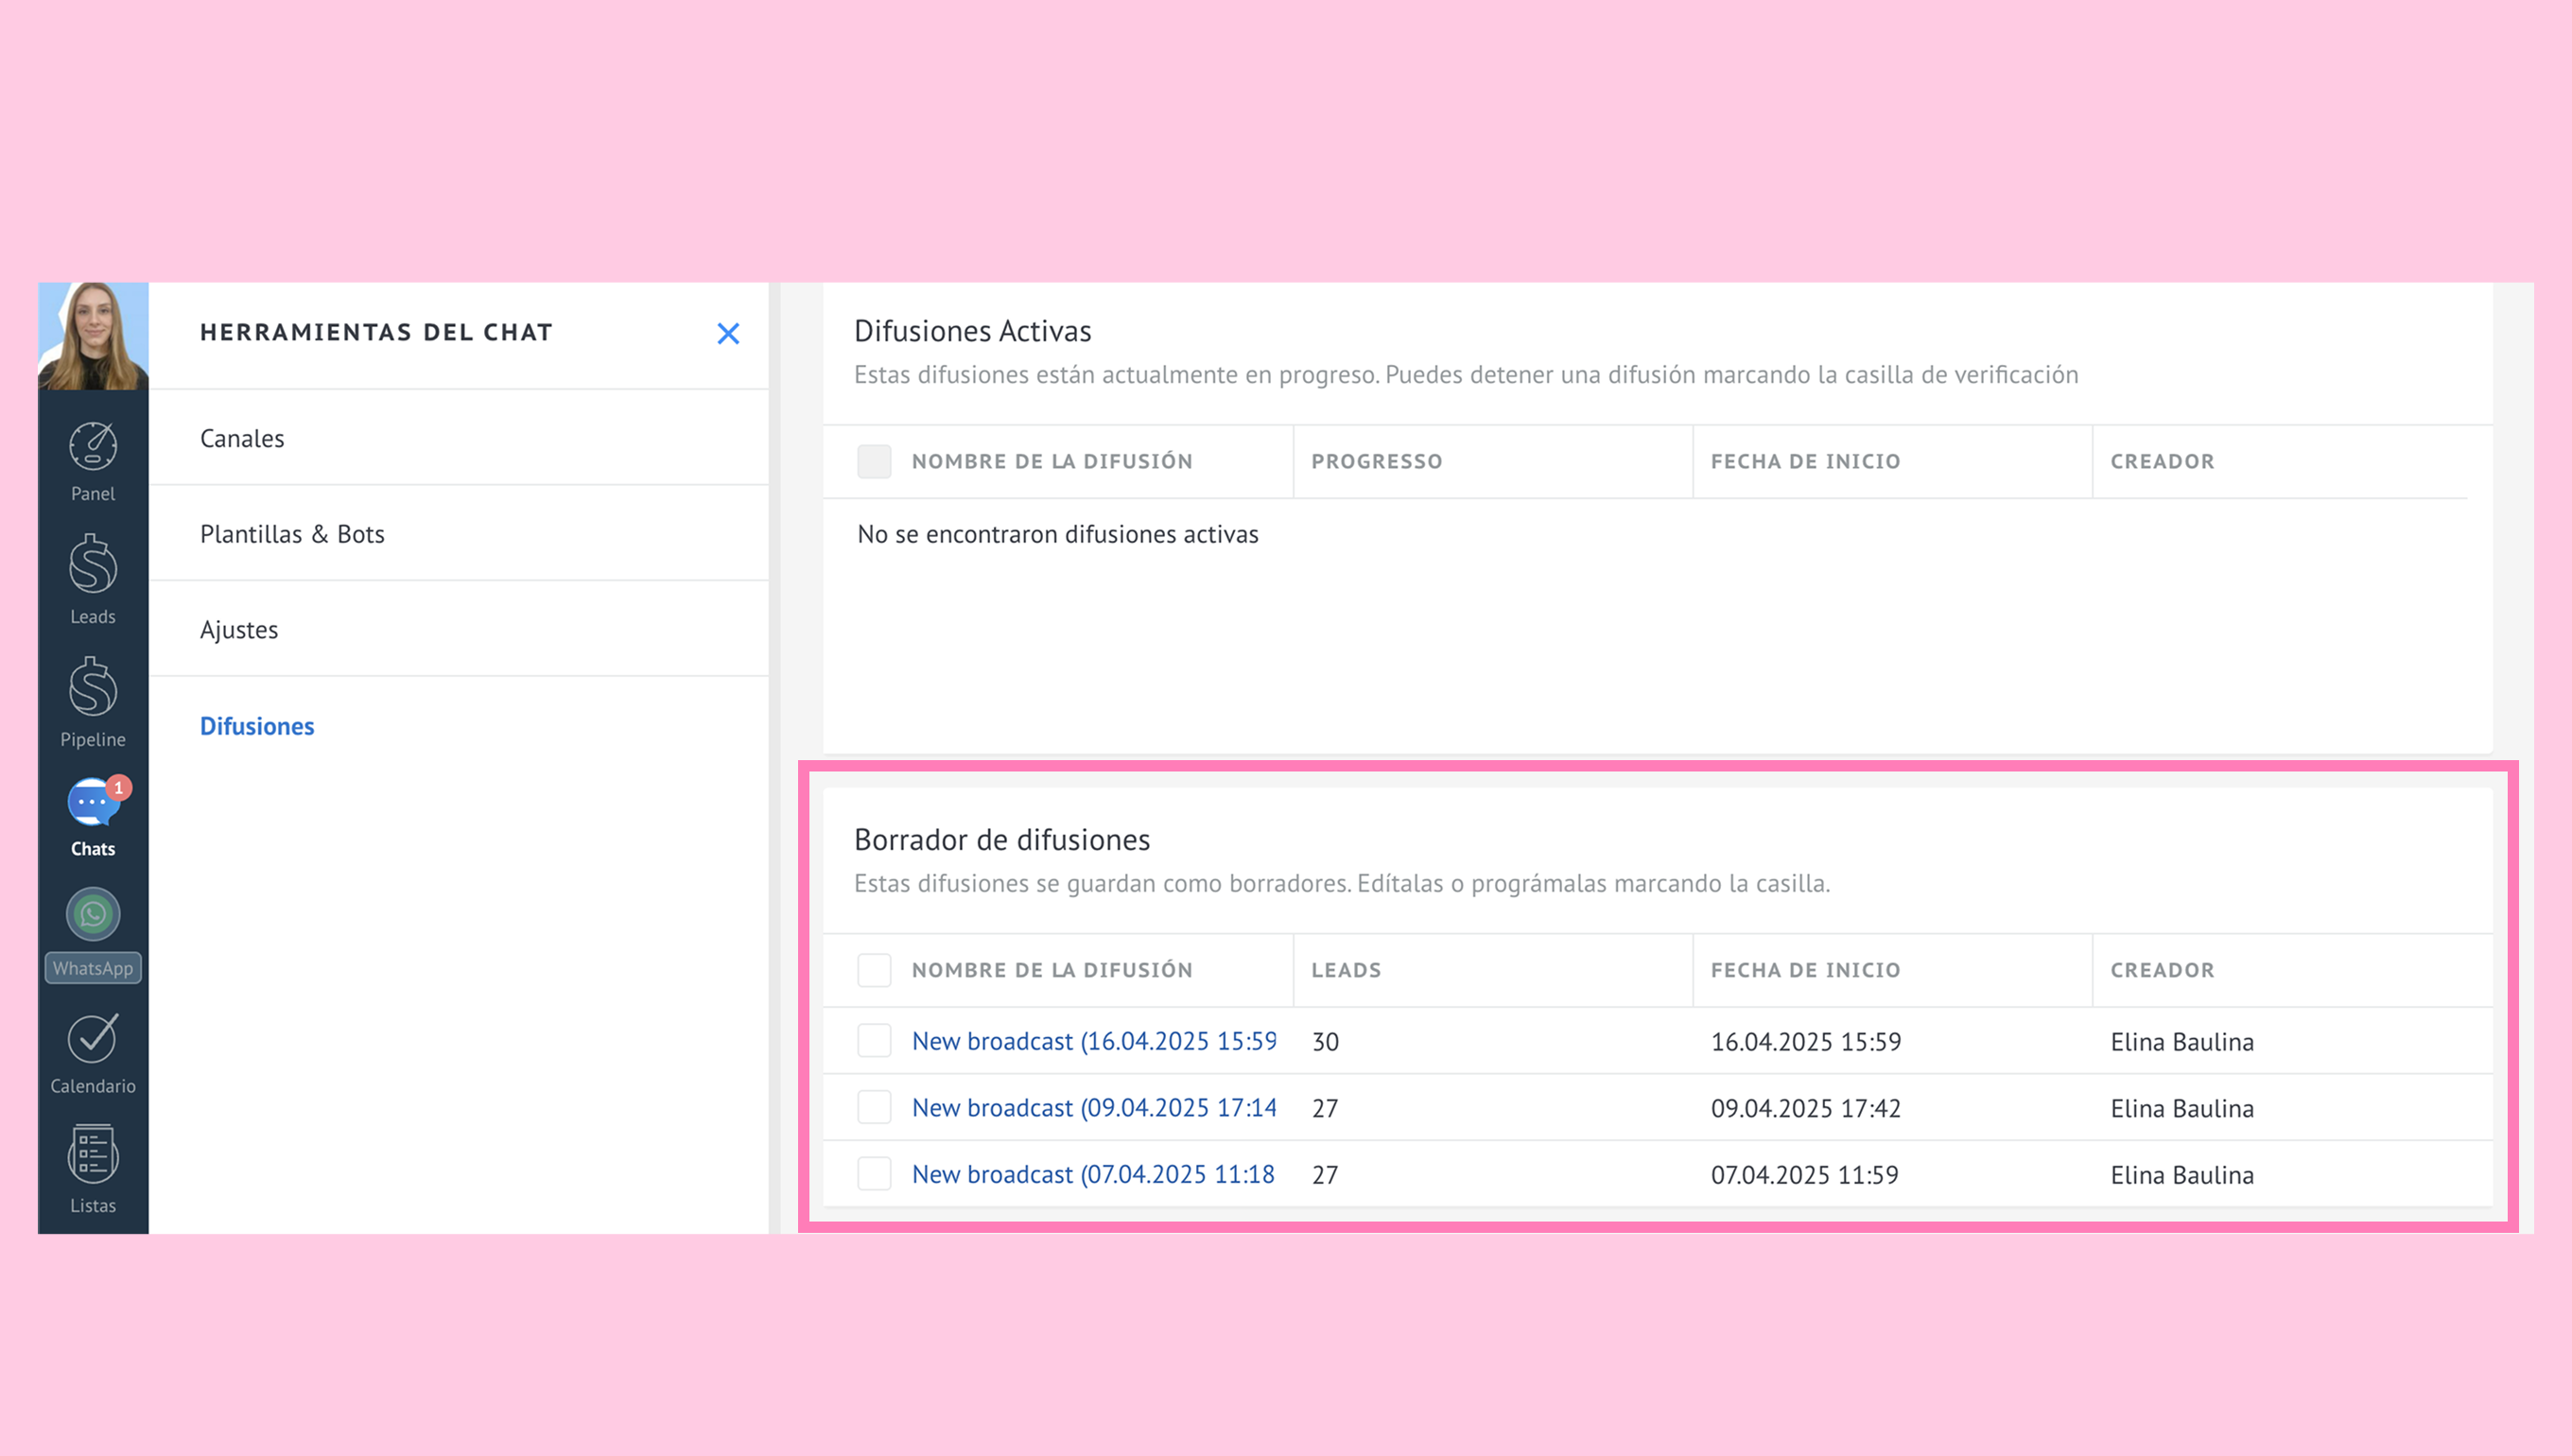This screenshot has width=2572, height=1456.
Task: Click 'No se encontraron difusiones activas' message
Action: pyautogui.click(x=1057, y=534)
